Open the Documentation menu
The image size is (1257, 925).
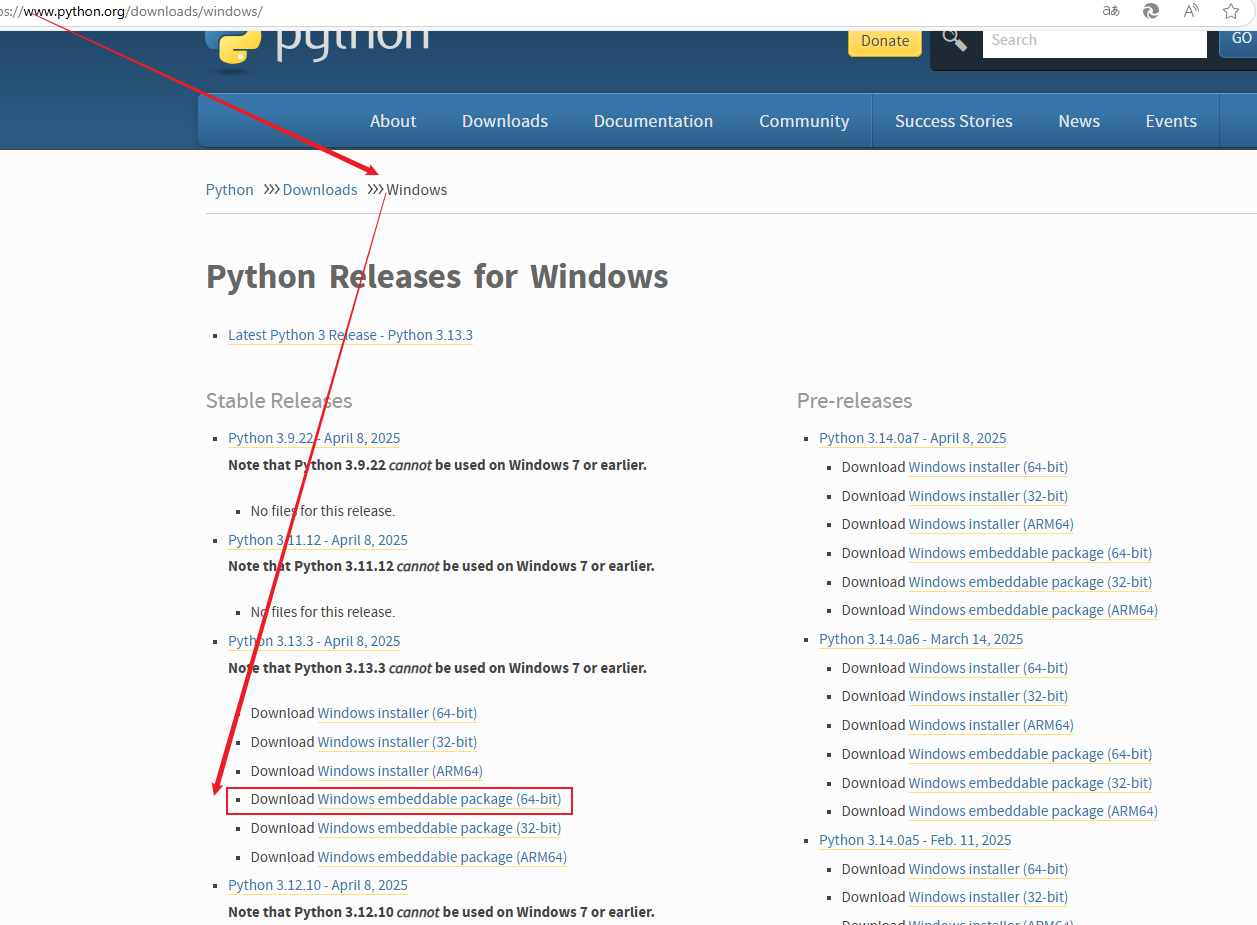(653, 121)
